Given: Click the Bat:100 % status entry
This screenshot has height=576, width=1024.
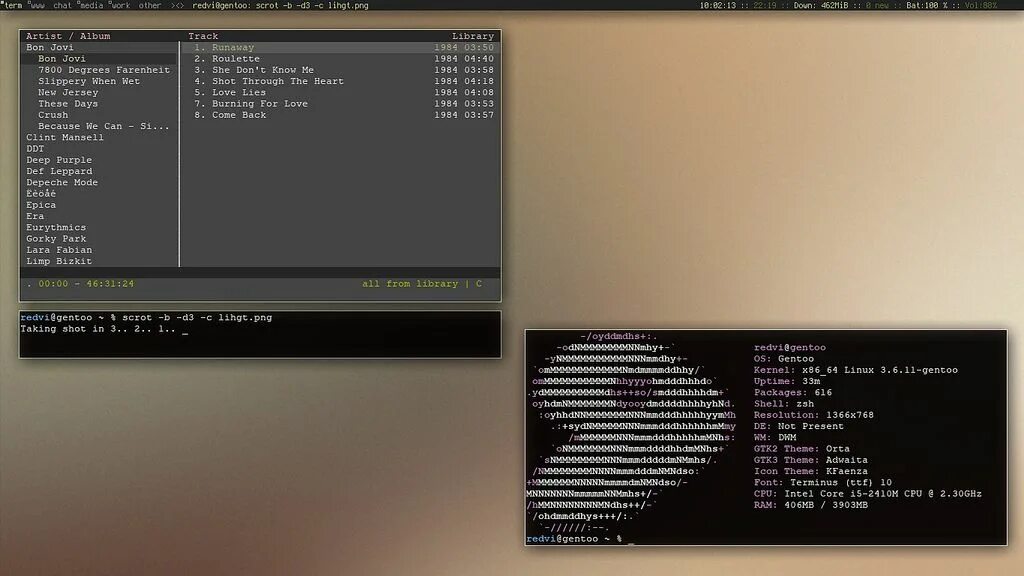Looking at the screenshot, I should click(x=927, y=5).
